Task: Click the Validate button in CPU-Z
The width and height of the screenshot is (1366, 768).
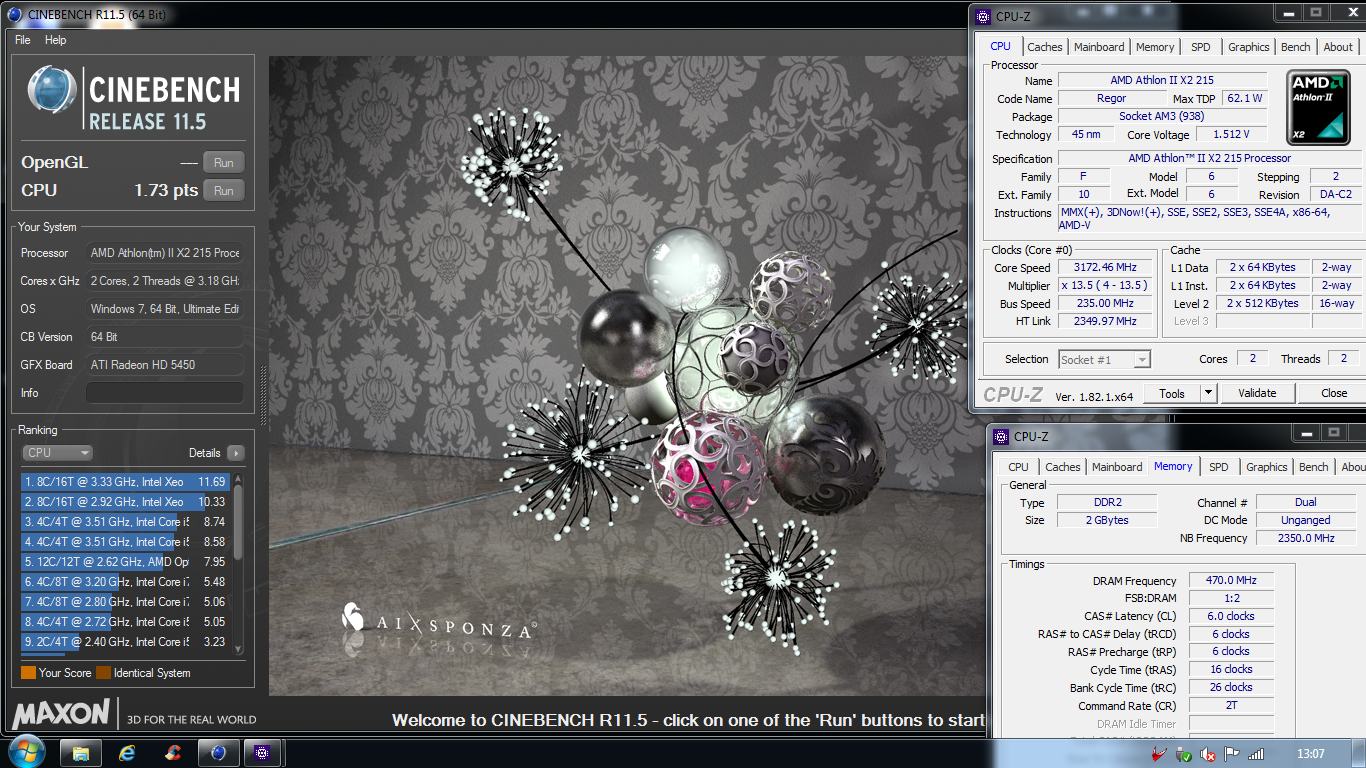Action: click(x=1257, y=393)
